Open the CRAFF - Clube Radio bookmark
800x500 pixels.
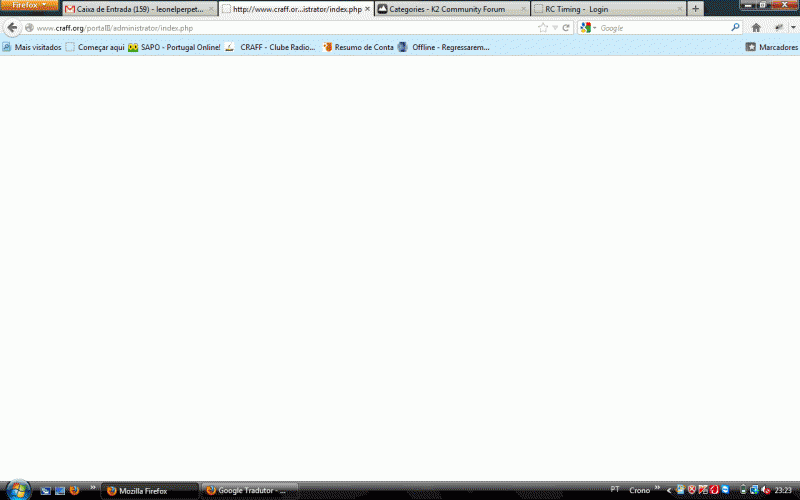(x=270, y=47)
